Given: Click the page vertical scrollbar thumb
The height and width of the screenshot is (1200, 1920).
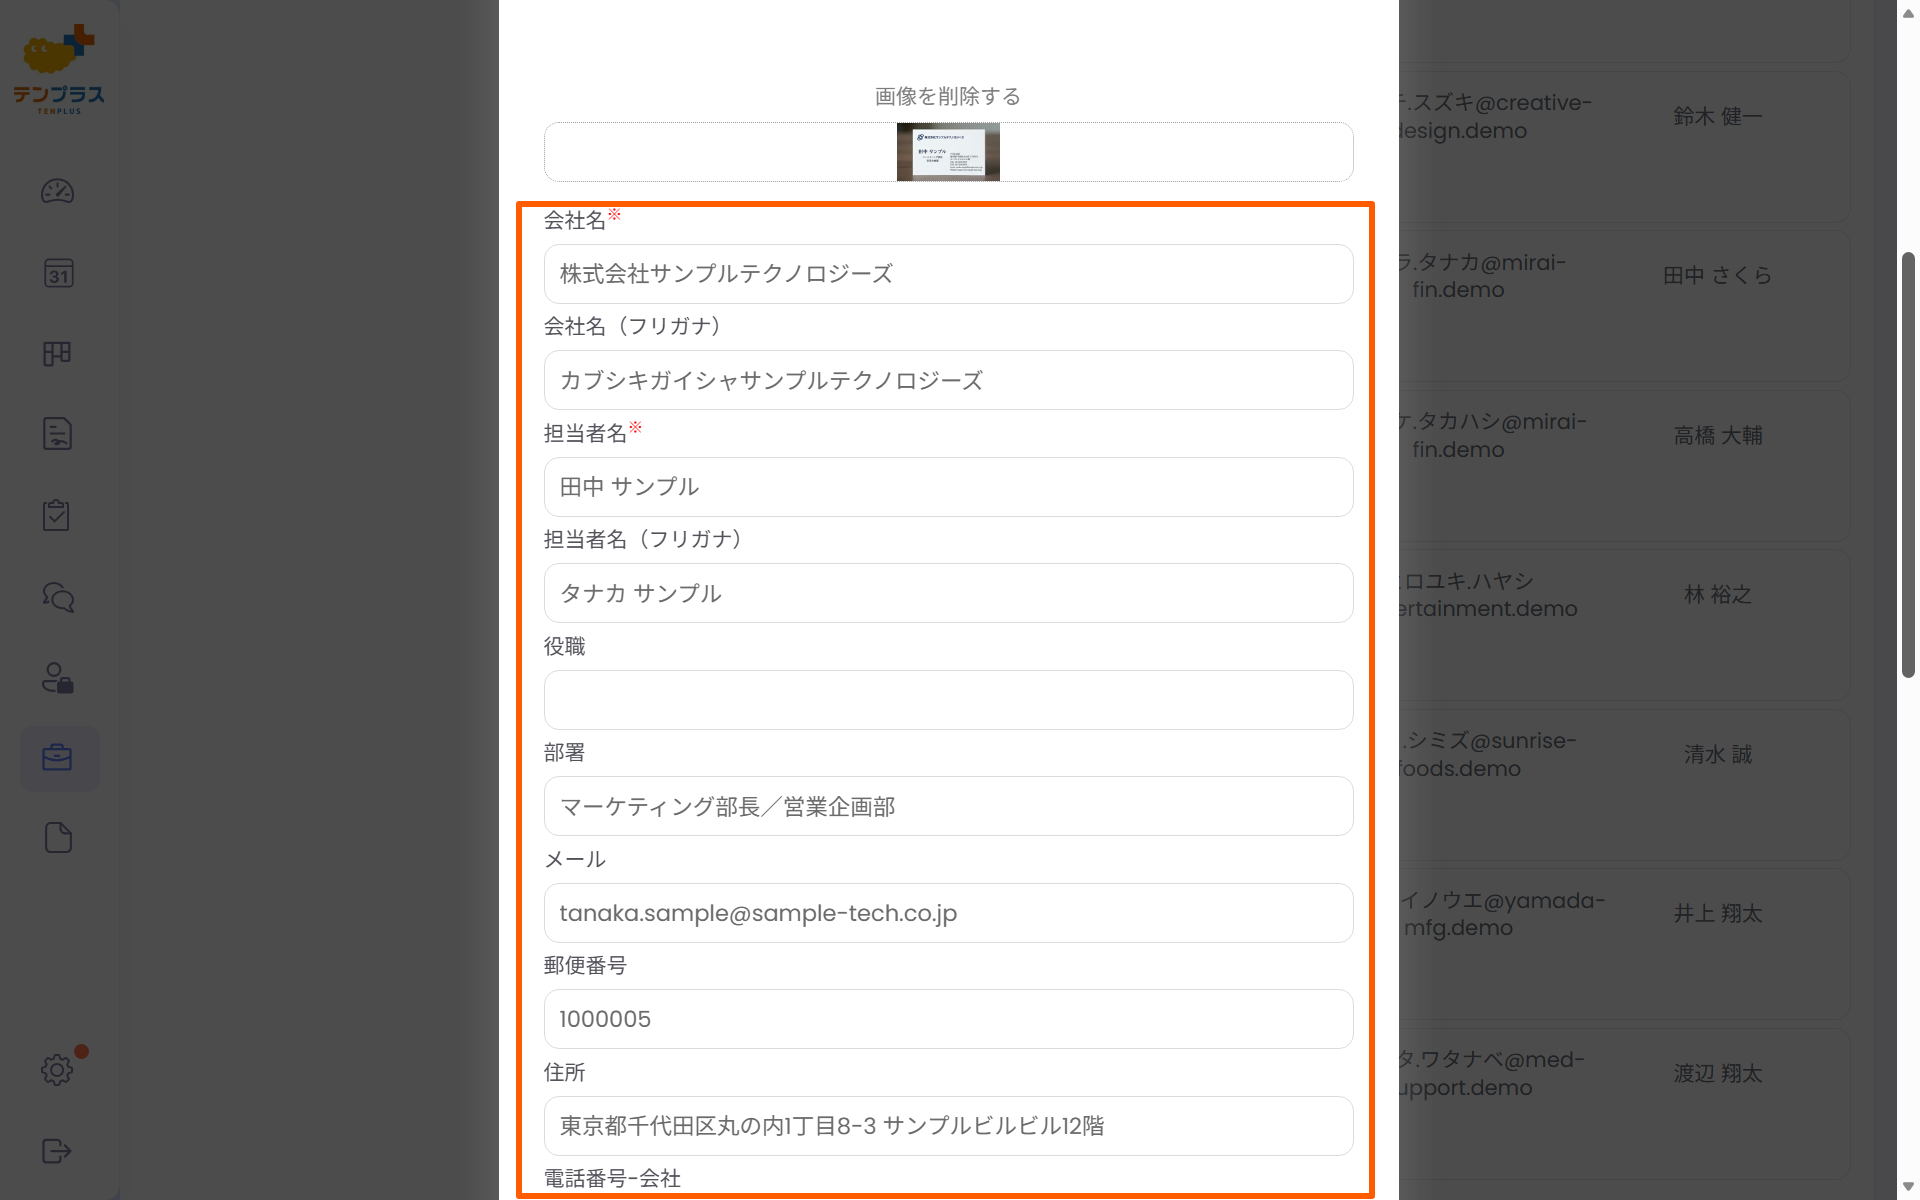Looking at the screenshot, I should 1908,465.
